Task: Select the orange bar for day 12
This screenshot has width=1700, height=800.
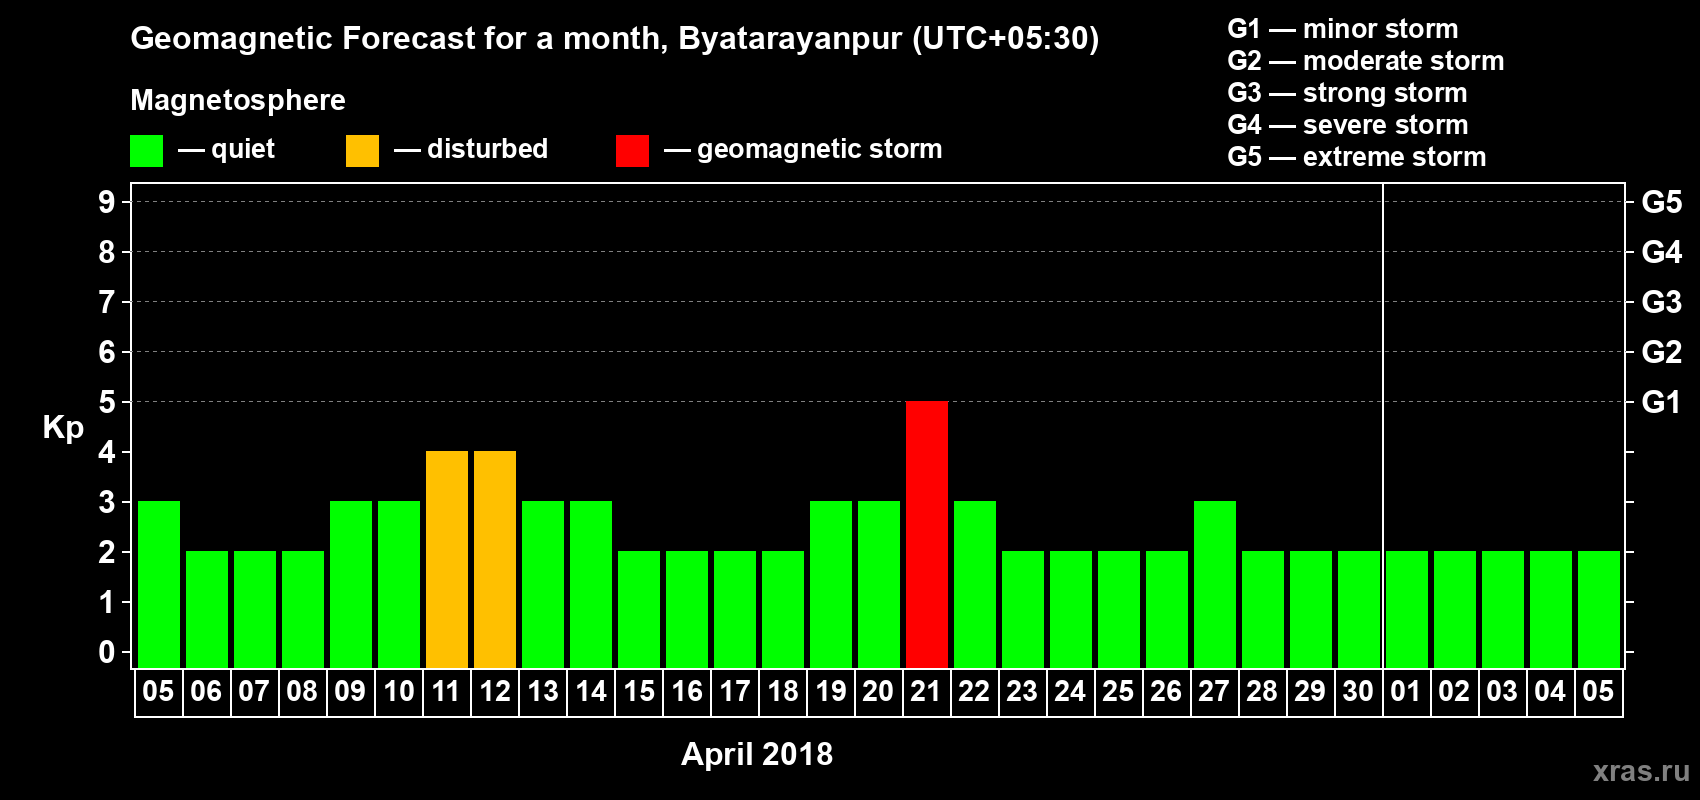Action: (x=495, y=559)
